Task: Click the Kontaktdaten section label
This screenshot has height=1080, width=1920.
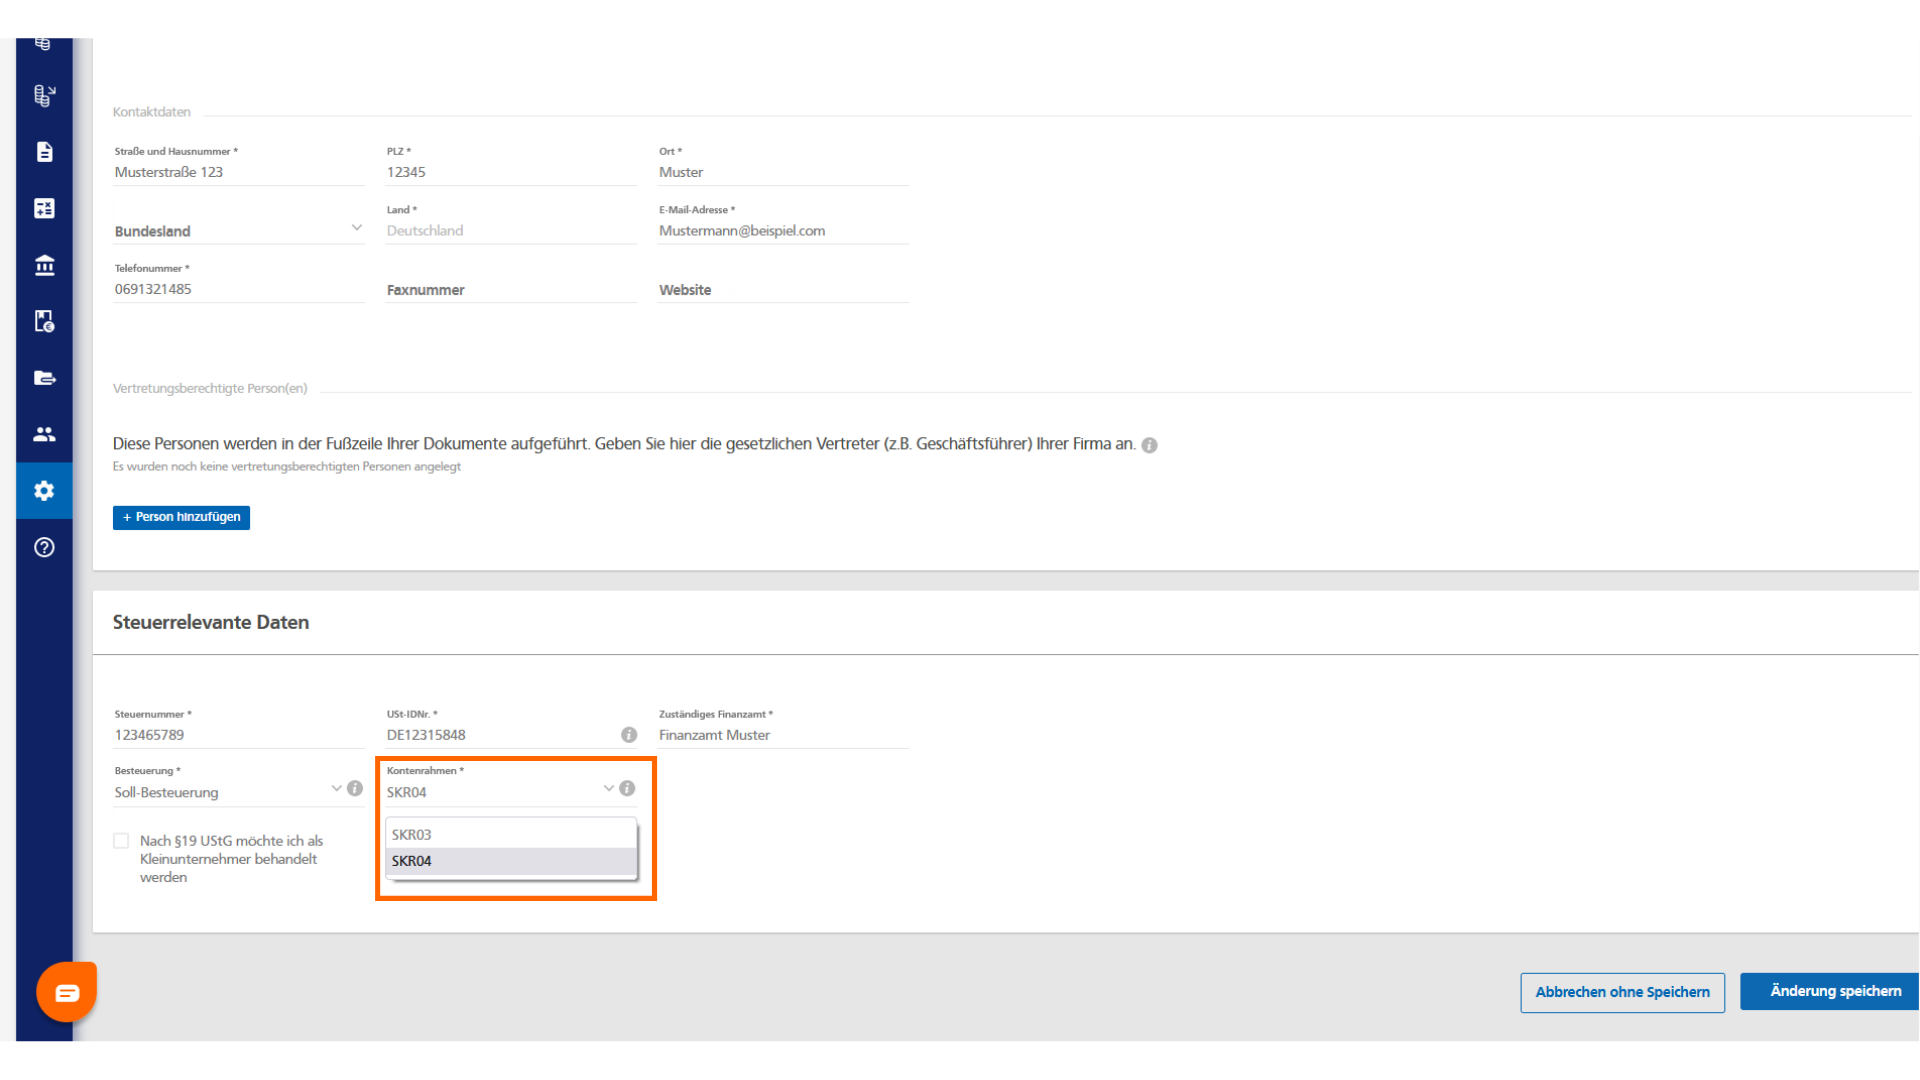Action: tap(151, 112)
